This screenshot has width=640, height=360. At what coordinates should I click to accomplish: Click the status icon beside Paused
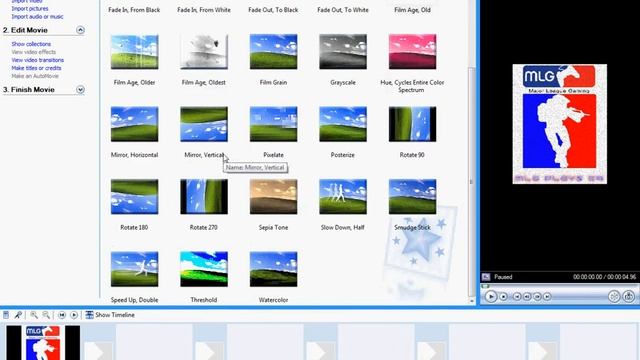pyautogui.click(x=486, y=277)
